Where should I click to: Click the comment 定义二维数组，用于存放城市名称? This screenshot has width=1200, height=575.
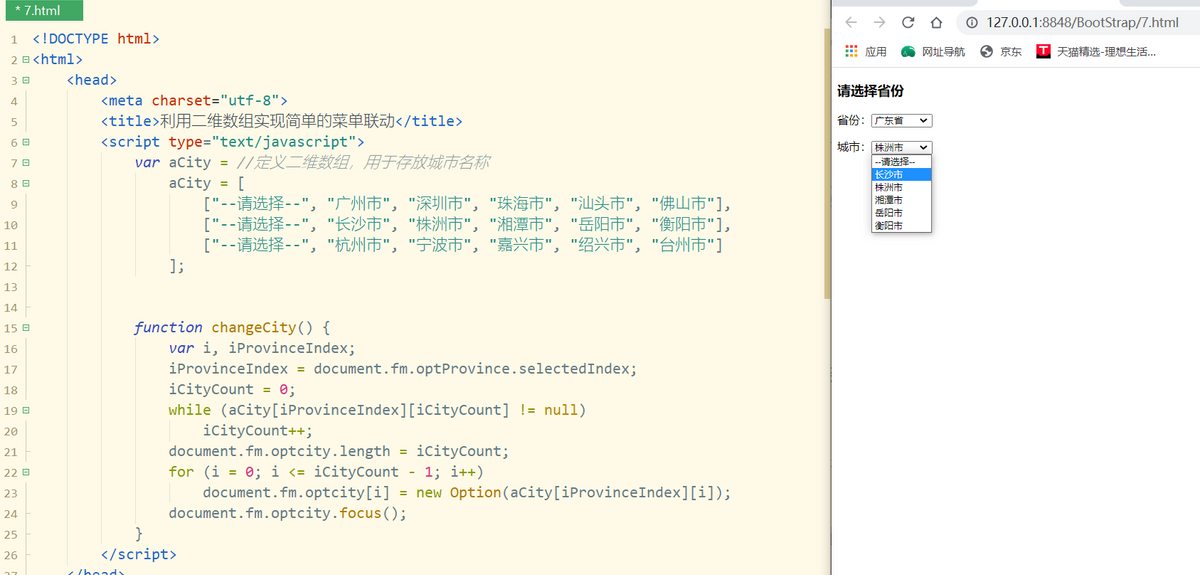coord(374,162)
